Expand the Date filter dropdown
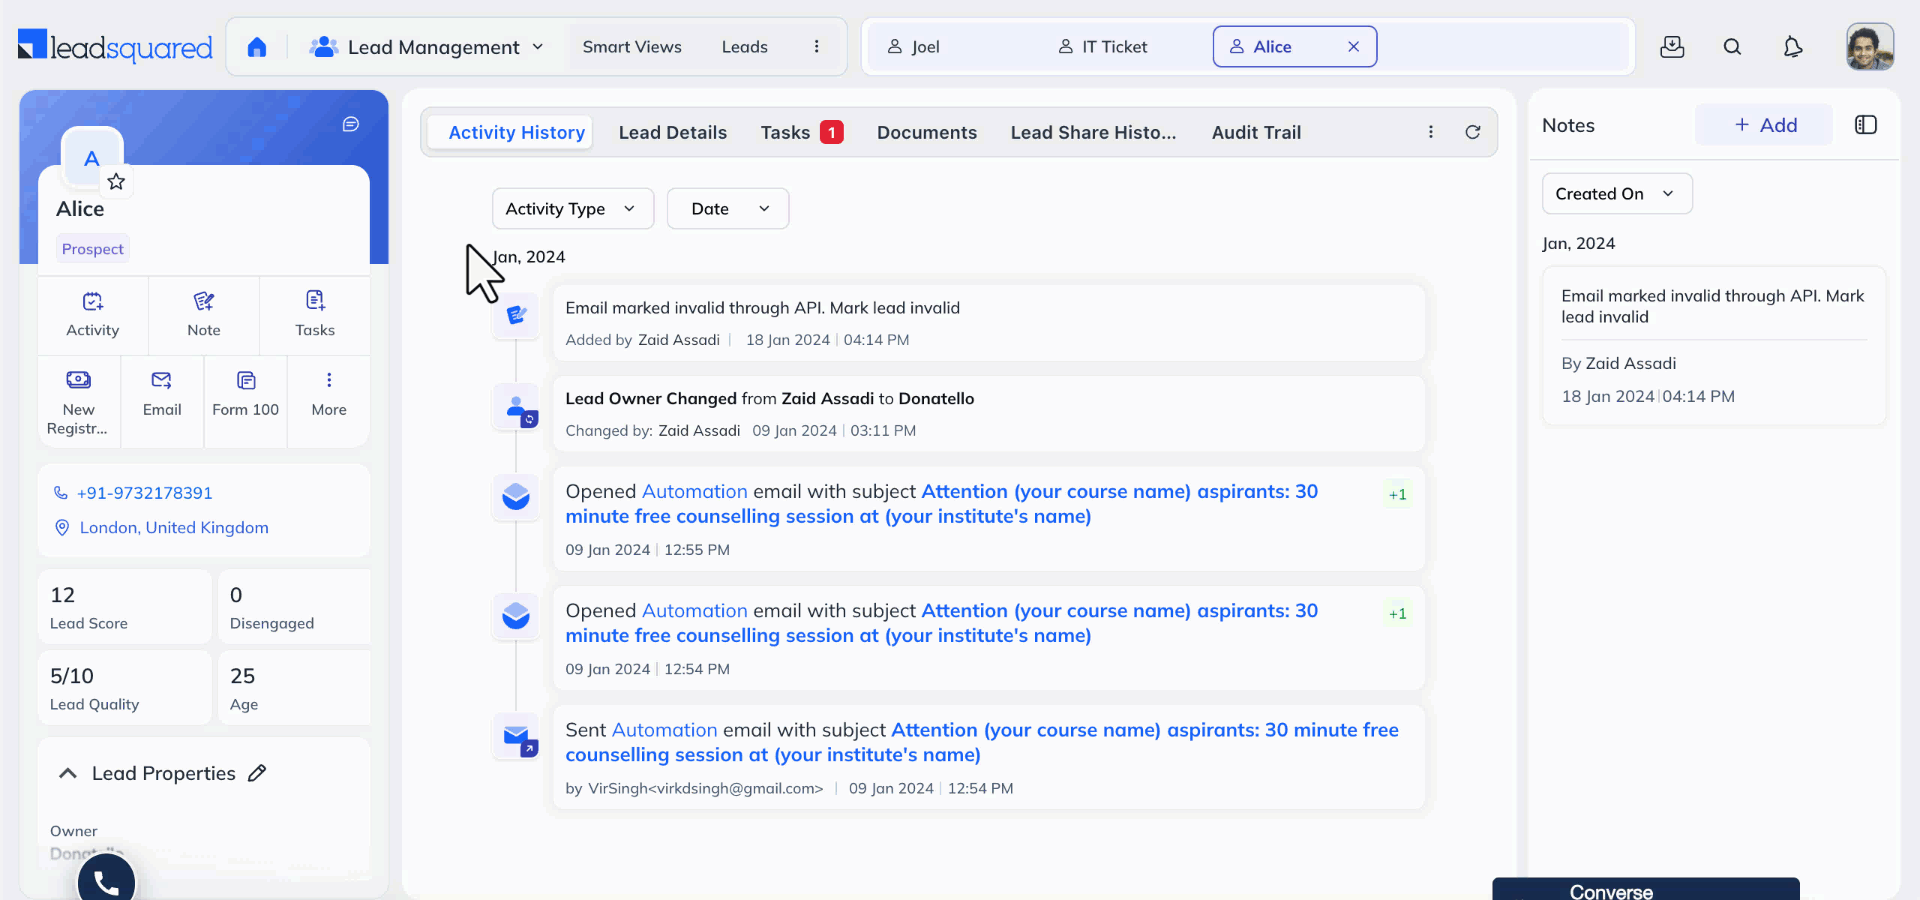 [x=728, y=209]
